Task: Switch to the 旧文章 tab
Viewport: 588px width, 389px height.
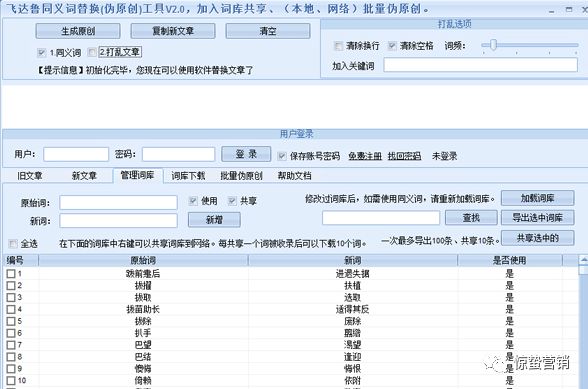Action: pyautogui.click(x=30, y=176)
